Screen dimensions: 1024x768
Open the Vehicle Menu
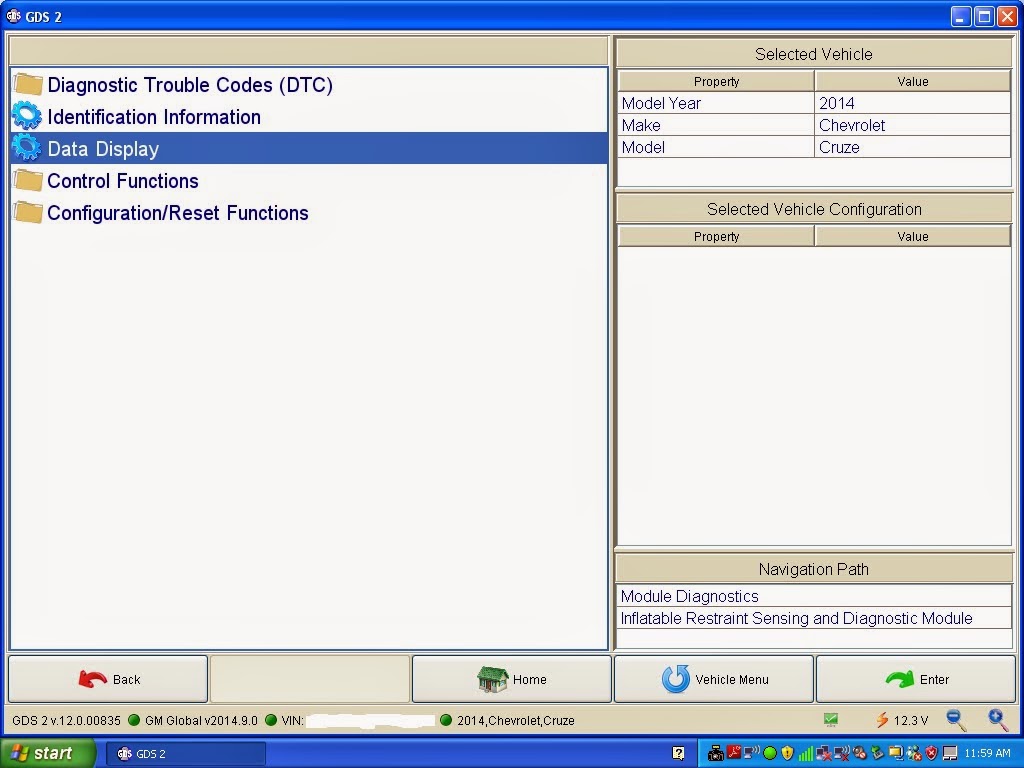click(714, 679)
